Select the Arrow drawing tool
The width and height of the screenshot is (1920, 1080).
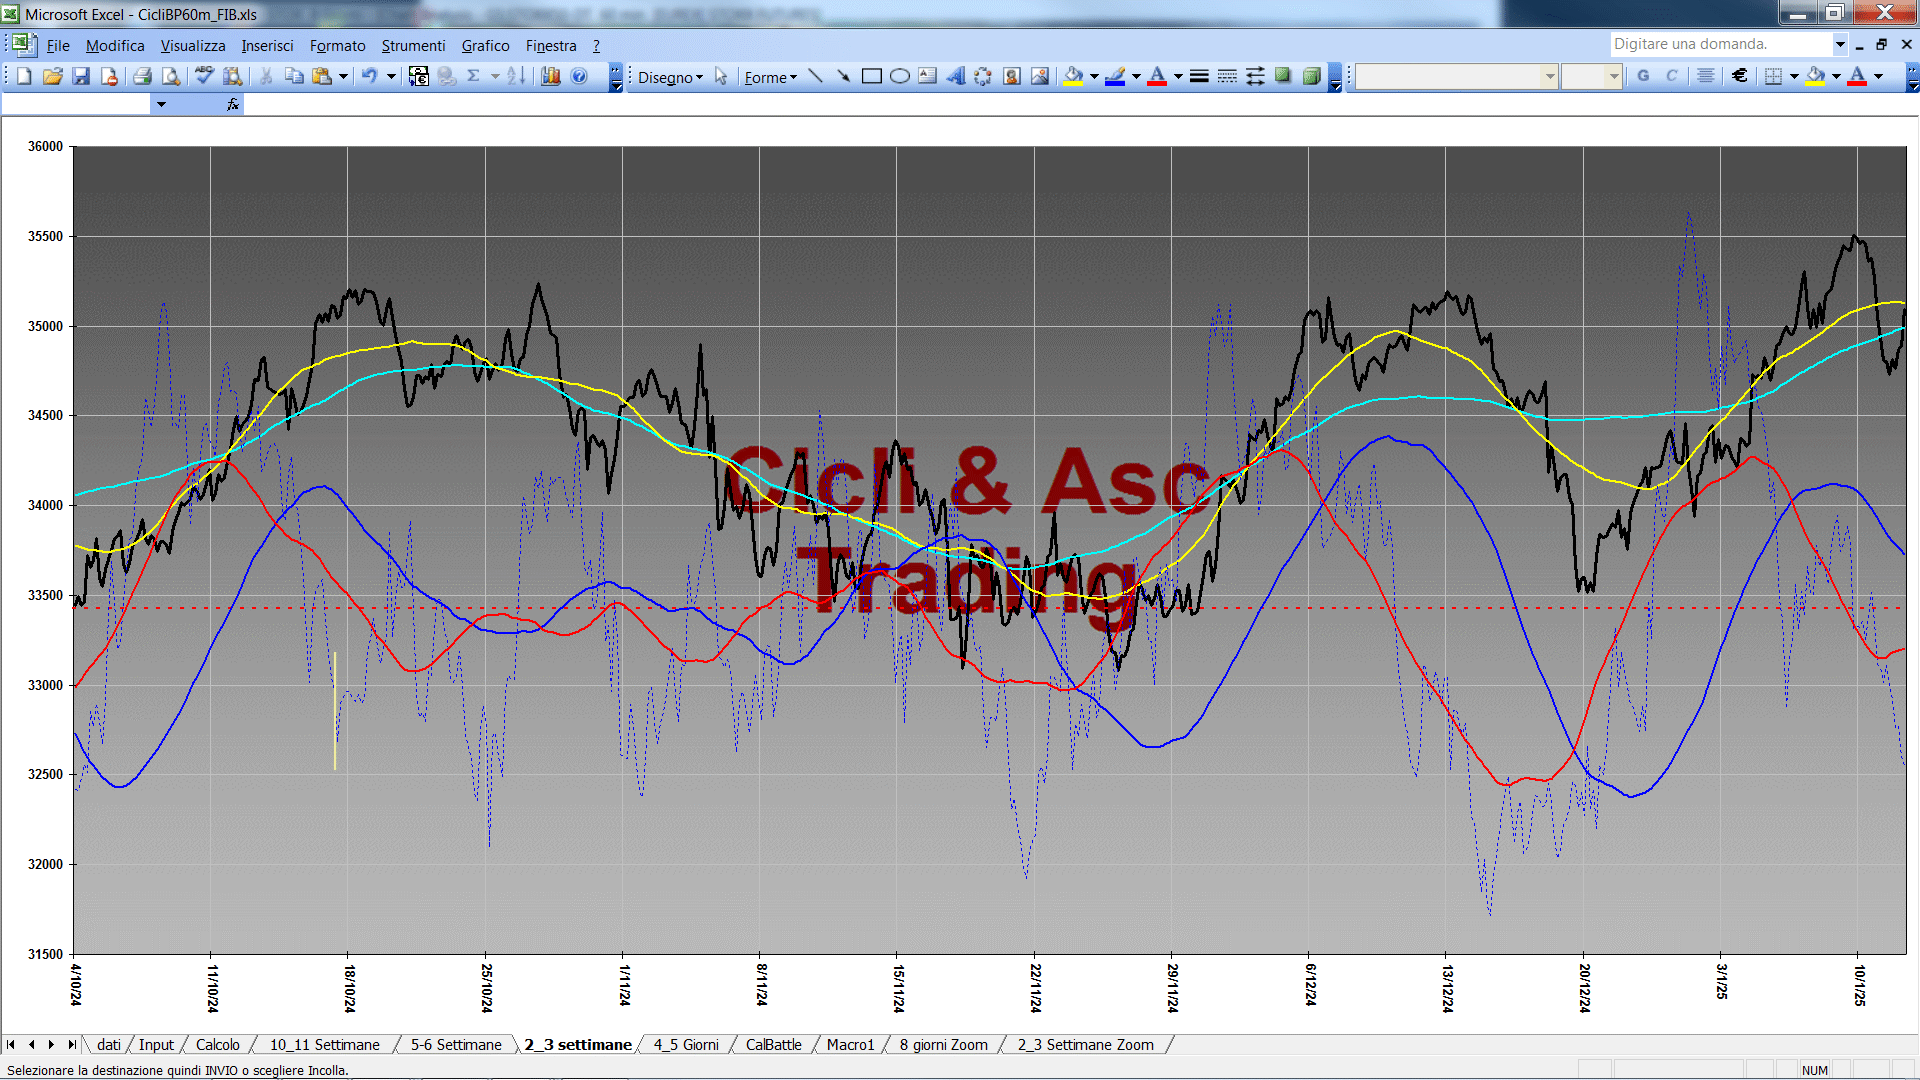pyautogui.click(x=843, y=76)
